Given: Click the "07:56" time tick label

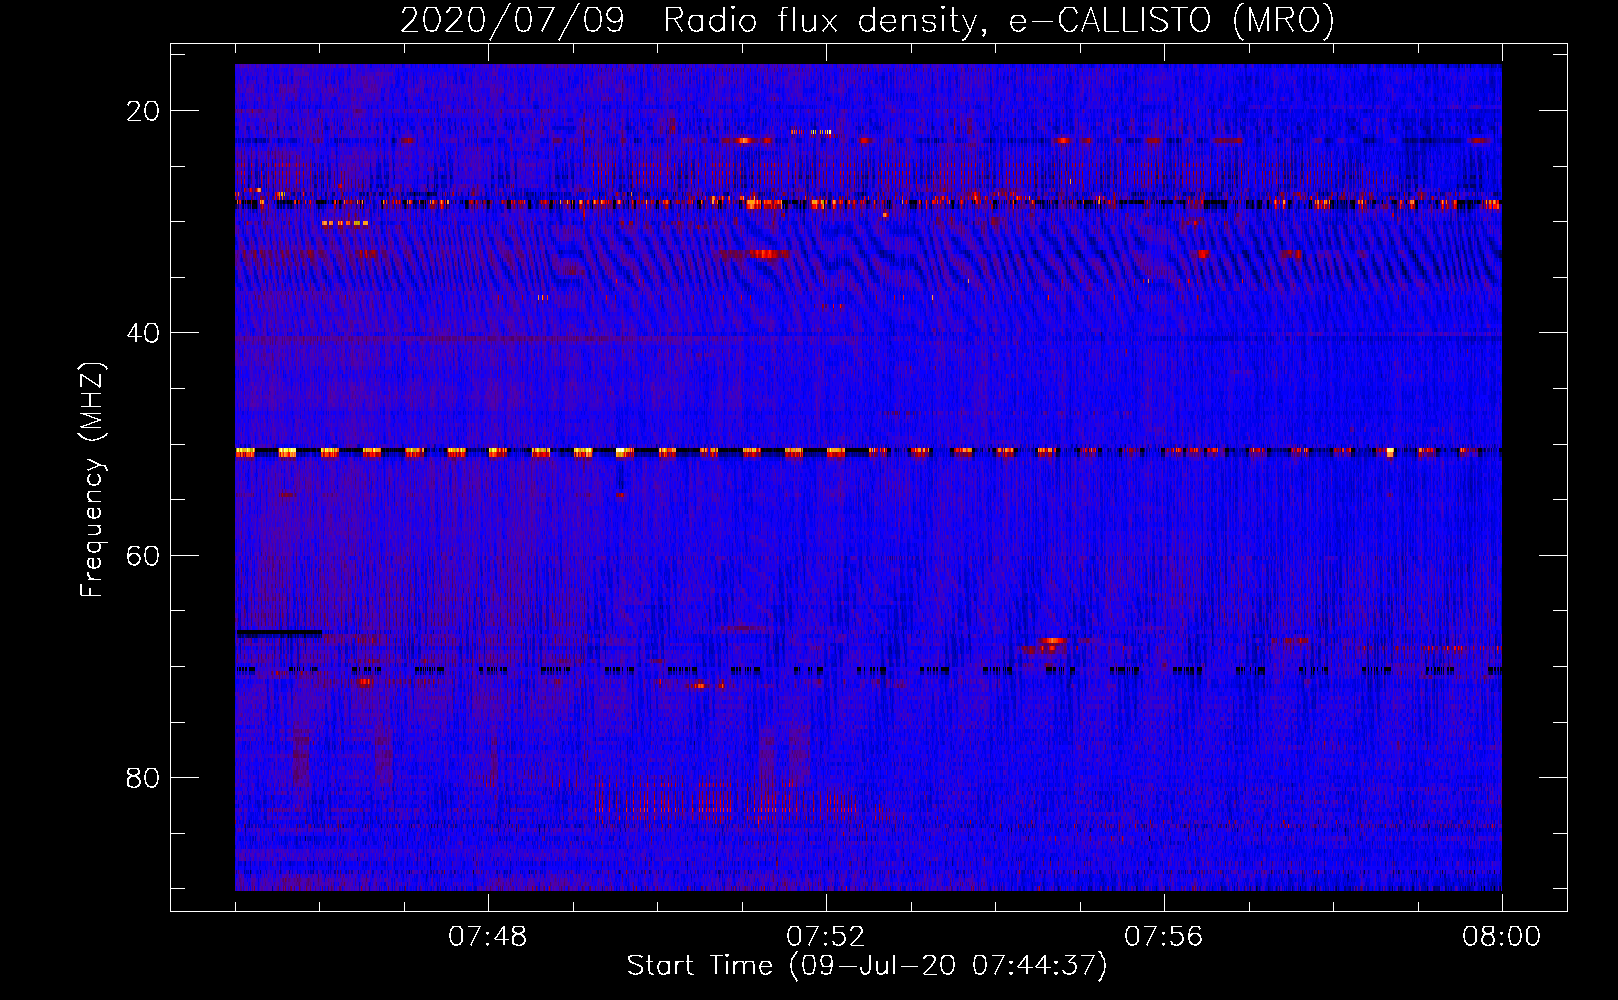Looking at the screenshot, I should (x=1164, y=937).
